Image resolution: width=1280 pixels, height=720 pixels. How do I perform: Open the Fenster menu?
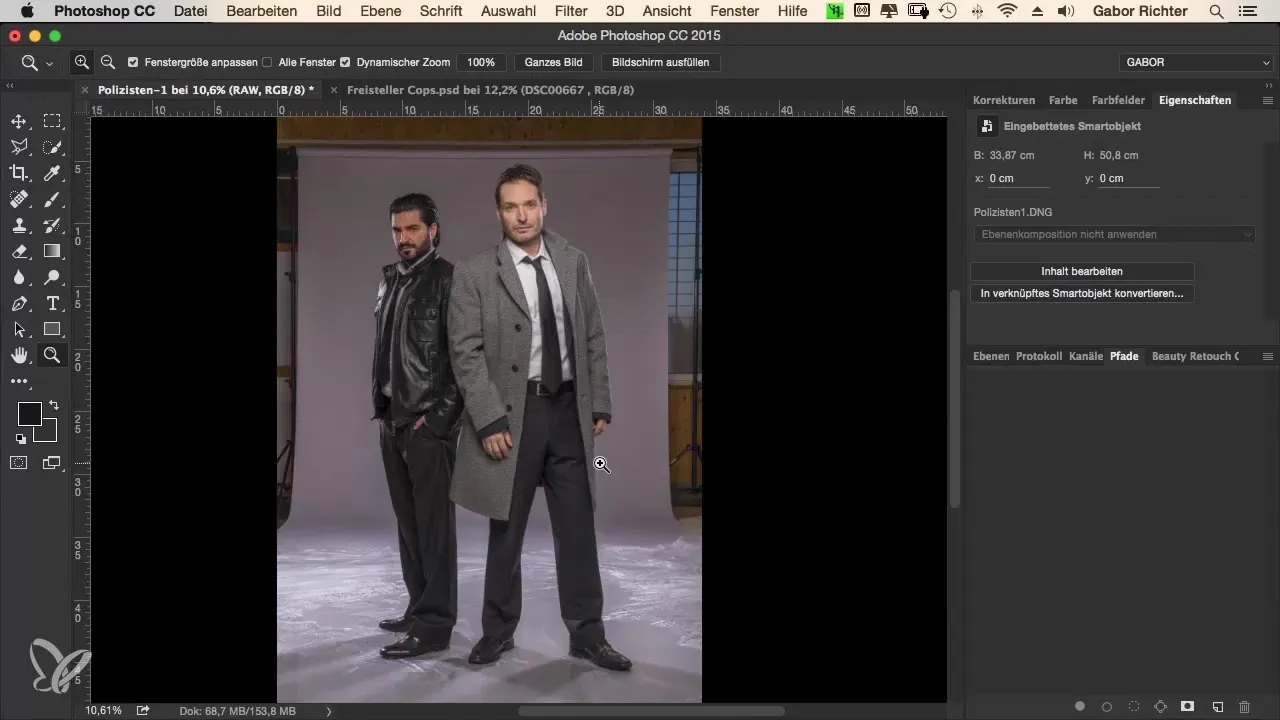tap(734, 11)
